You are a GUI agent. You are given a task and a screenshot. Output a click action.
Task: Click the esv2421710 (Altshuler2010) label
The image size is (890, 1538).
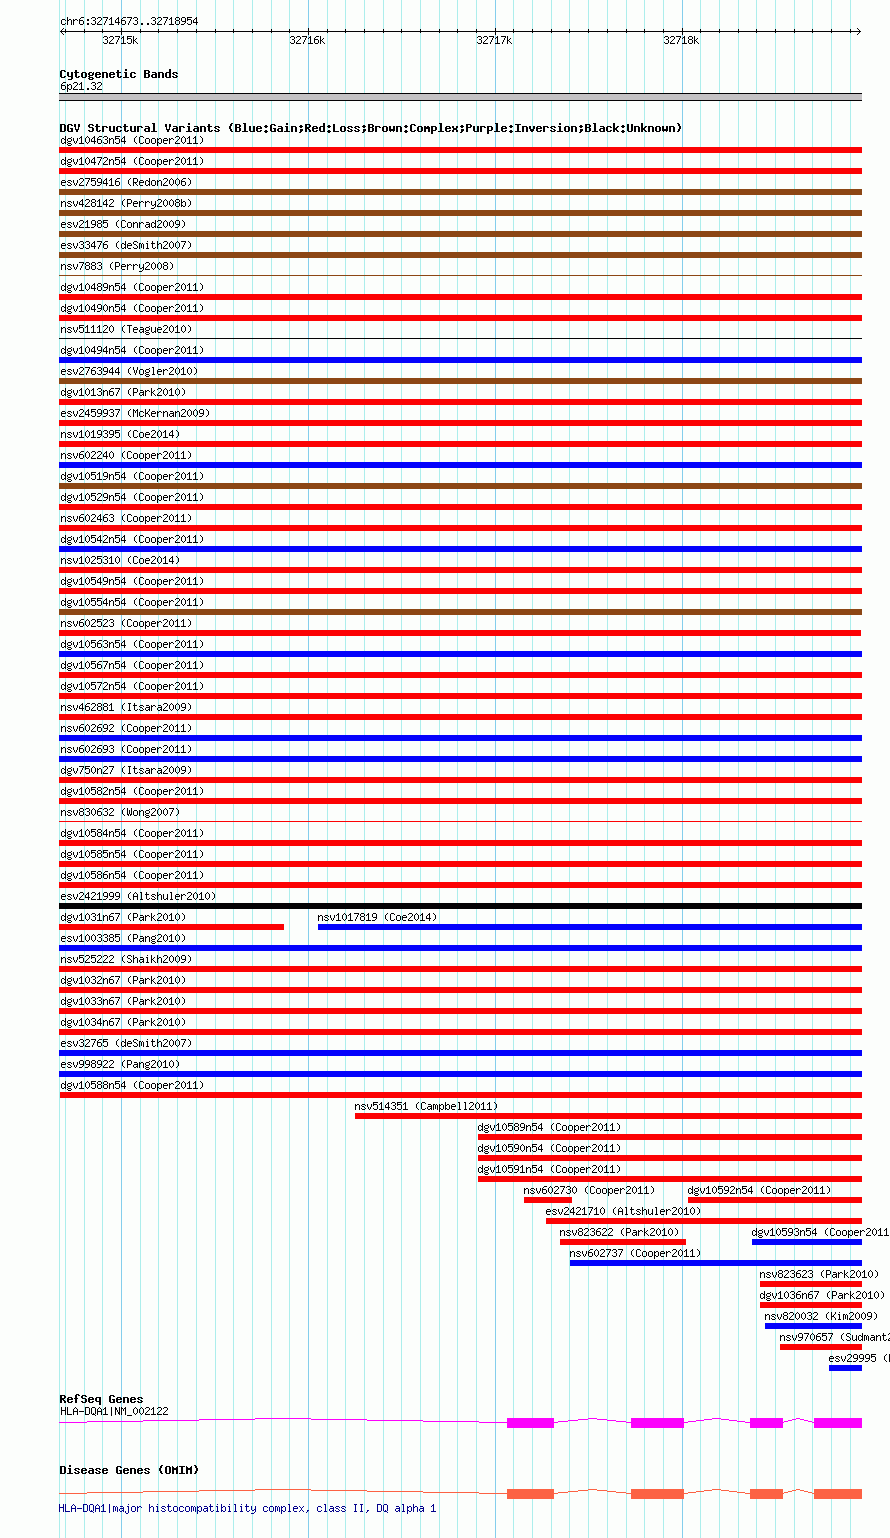(624, 1211)
